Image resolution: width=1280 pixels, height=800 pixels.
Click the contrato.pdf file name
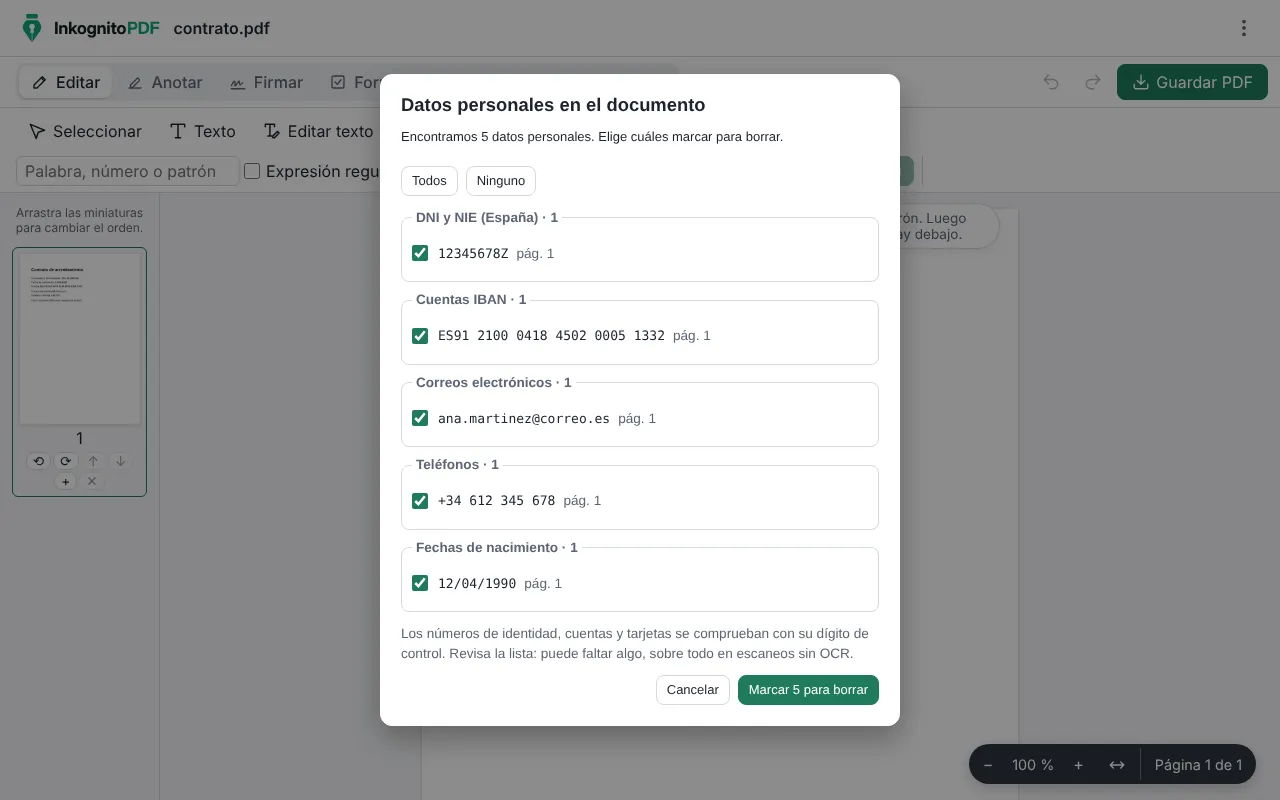222,28
